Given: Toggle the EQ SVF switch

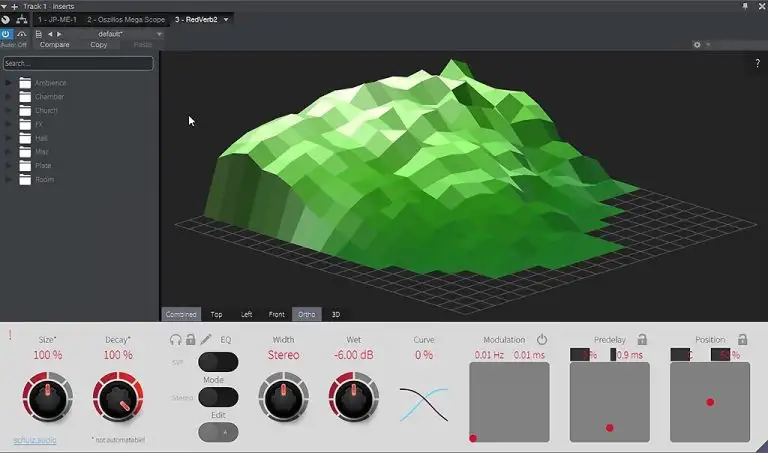Looking at the screenshot, I should (218, 362).
